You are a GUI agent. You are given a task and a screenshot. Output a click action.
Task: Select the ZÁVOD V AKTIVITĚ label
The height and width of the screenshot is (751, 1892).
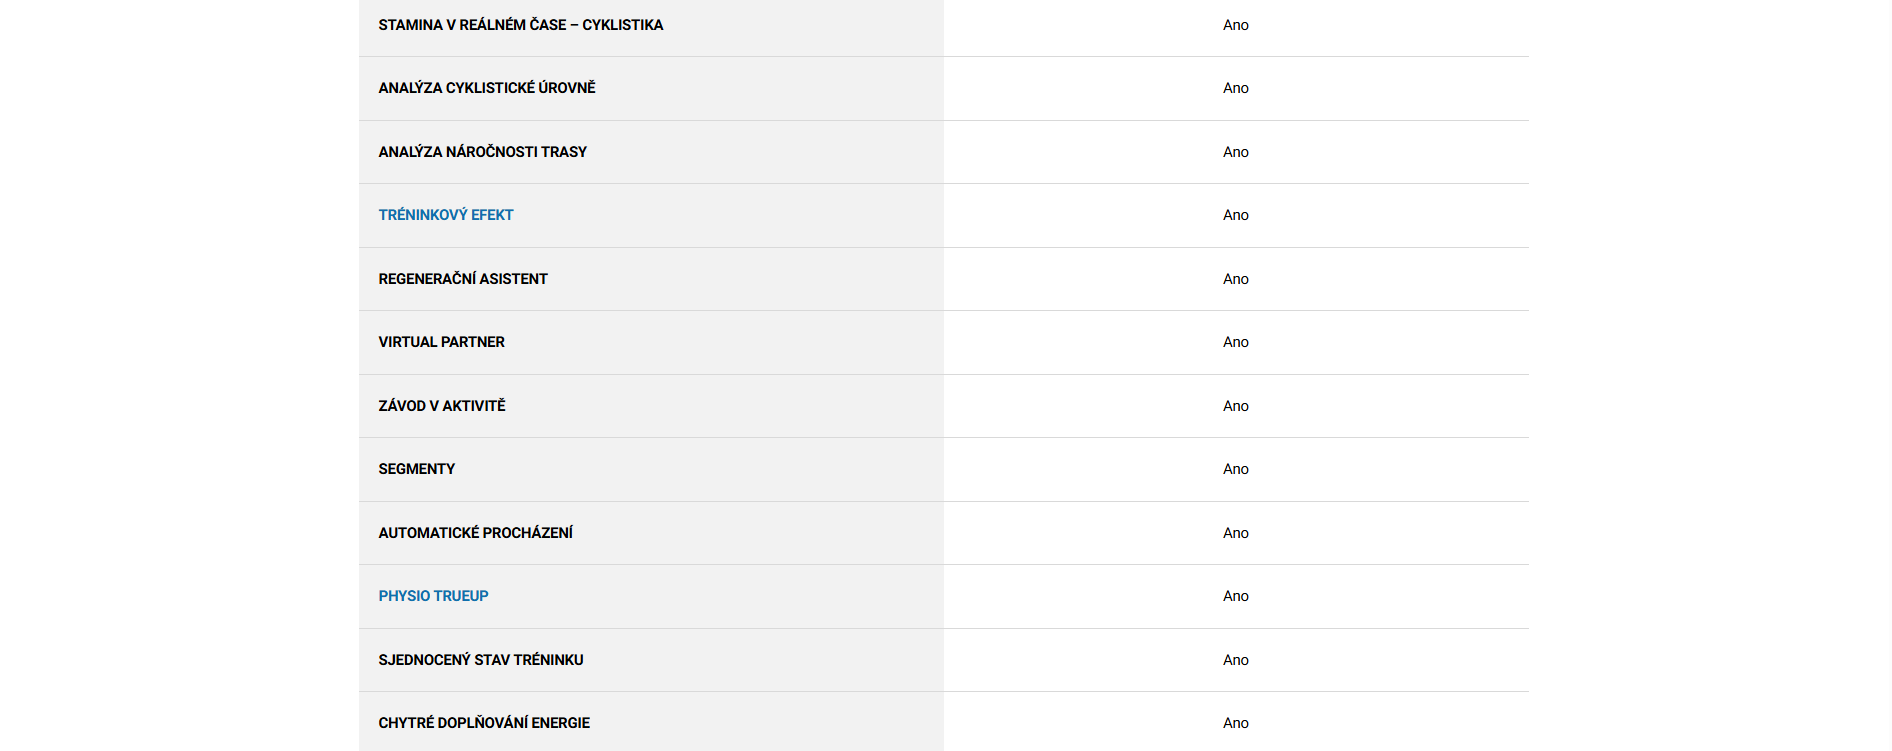pos(442,406)
